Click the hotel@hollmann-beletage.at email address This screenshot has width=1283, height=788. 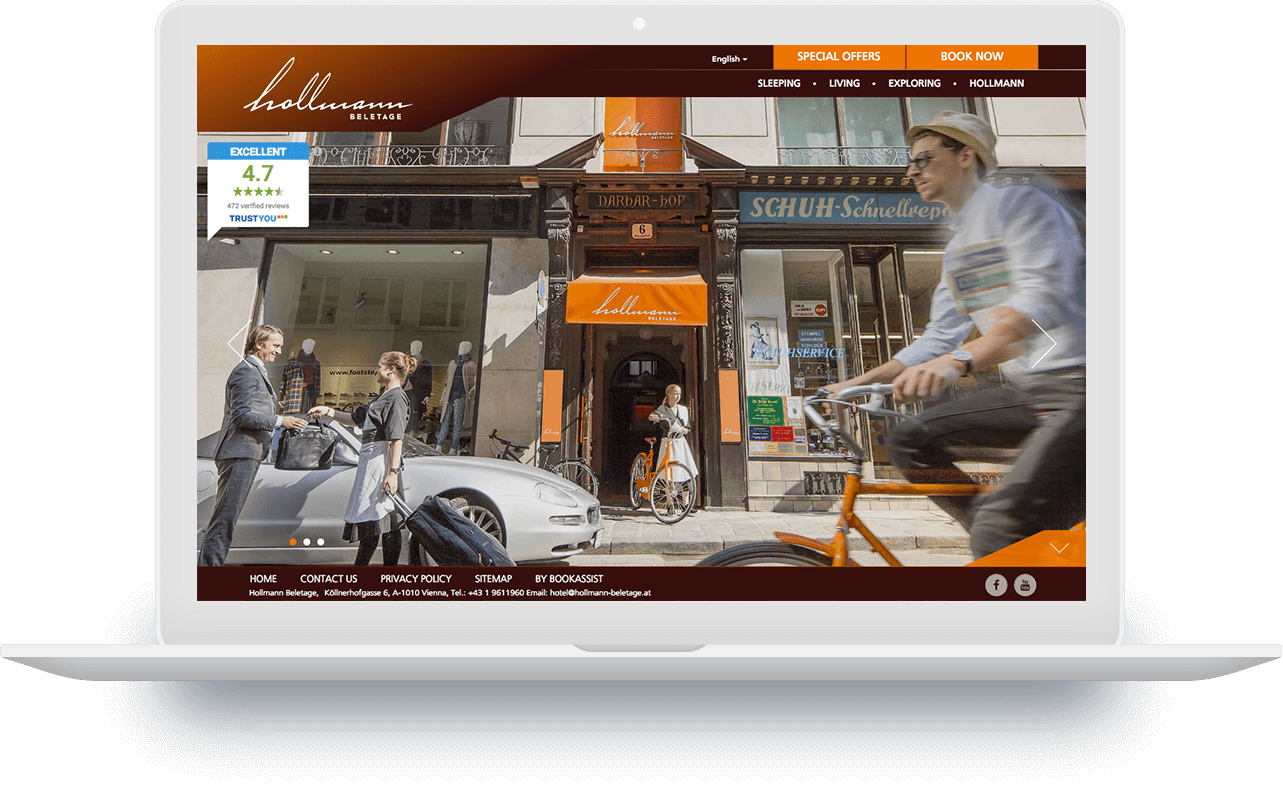(x=600, y=593)
